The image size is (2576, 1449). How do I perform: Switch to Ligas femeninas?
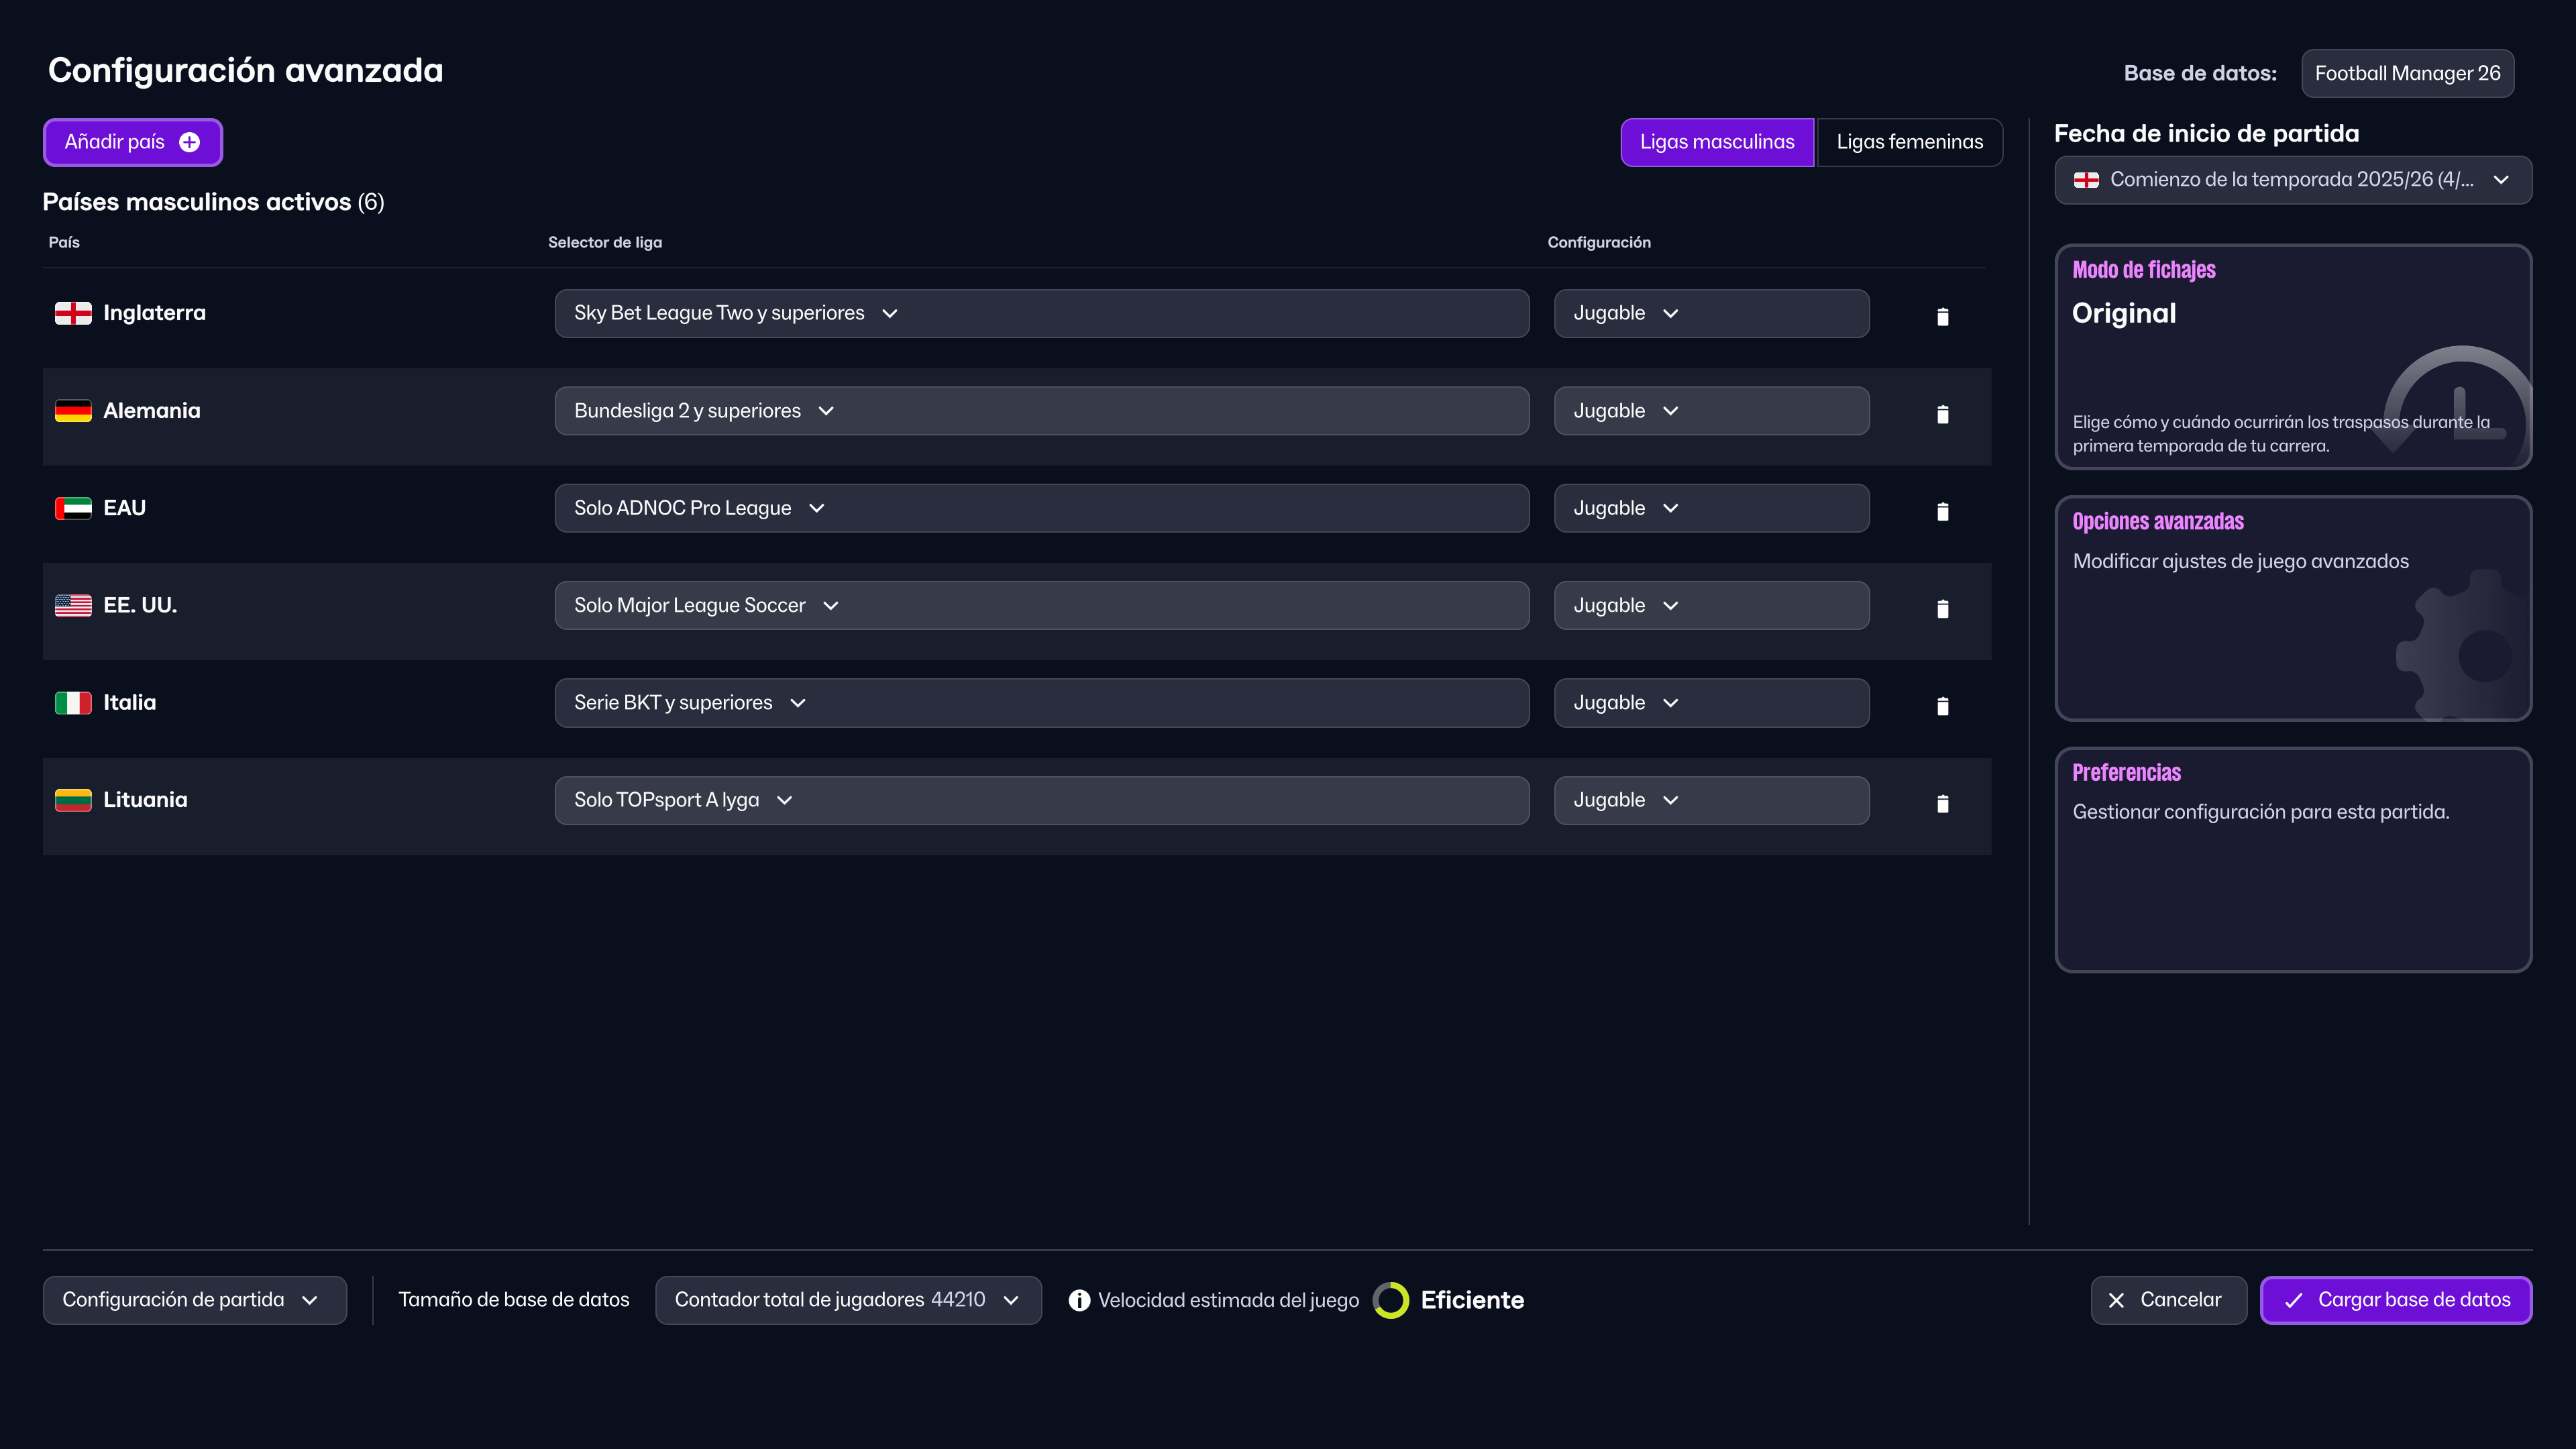(1909, 142)
